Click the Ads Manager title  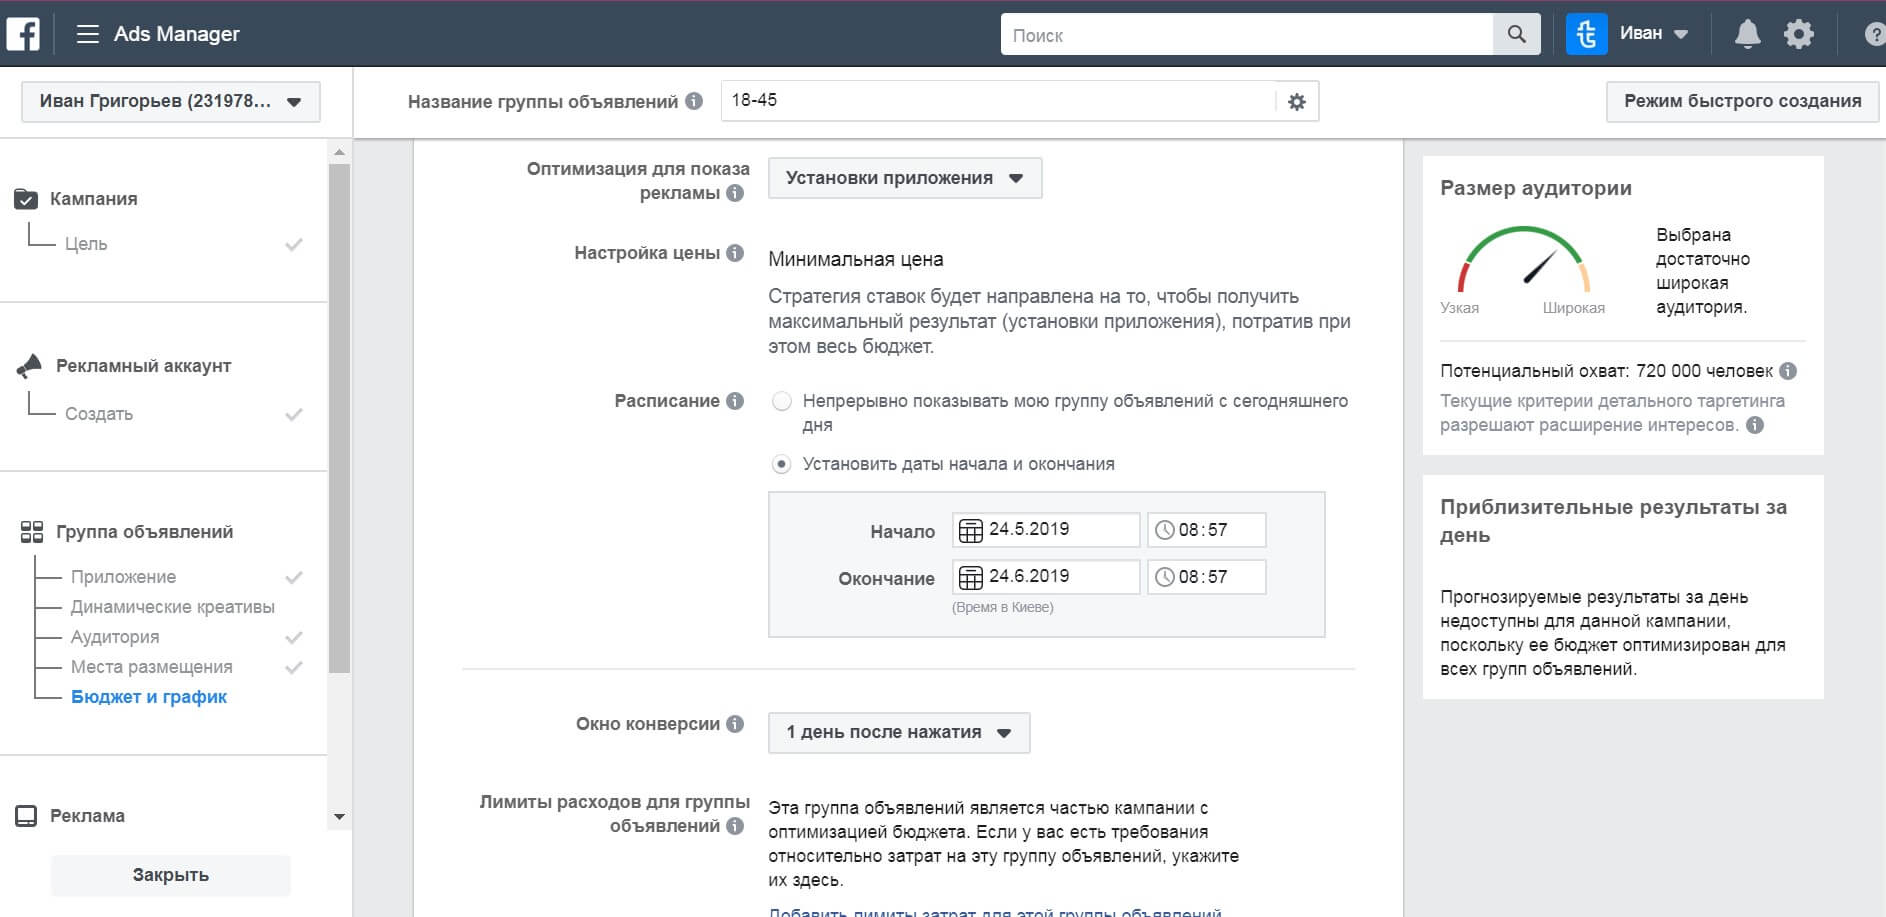(177, 34)
